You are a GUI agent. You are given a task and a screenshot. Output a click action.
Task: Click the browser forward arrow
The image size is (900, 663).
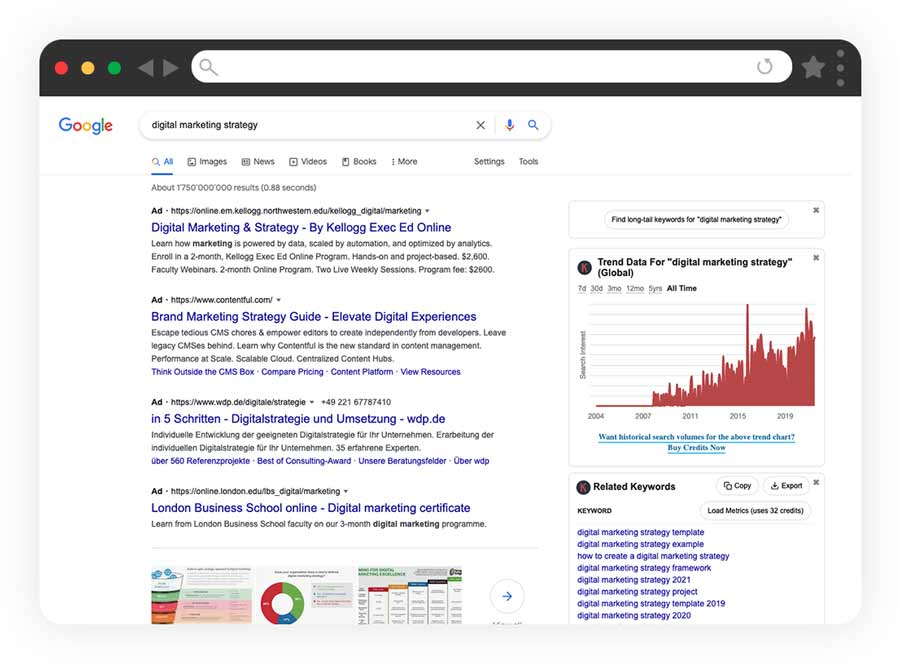(x=171, y=68)
